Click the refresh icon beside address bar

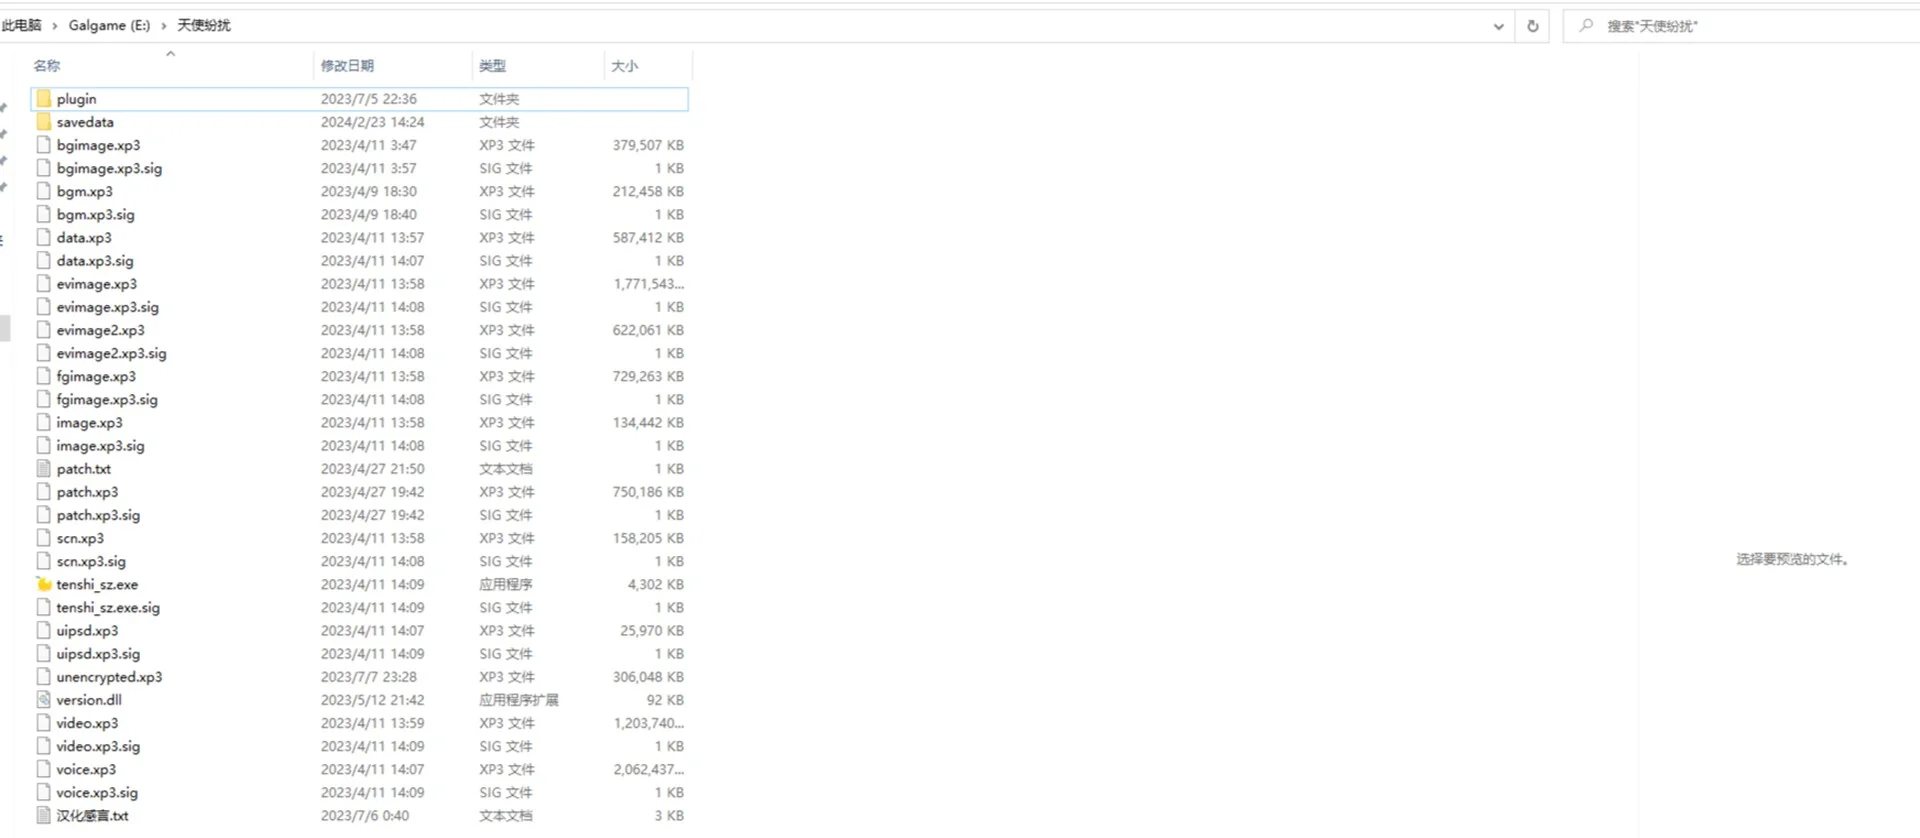[x=1532, y=26]
